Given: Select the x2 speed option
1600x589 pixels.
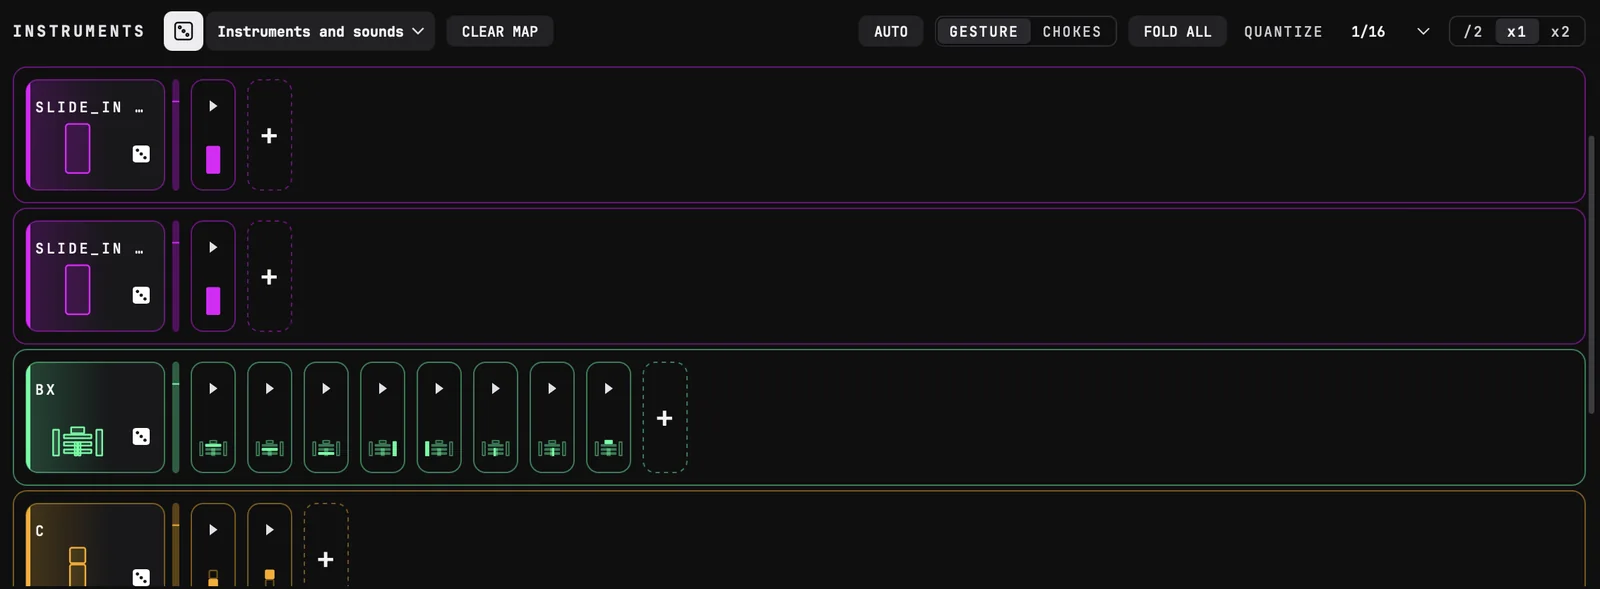Looking at the screenshot, I should tap(1560, 31).
